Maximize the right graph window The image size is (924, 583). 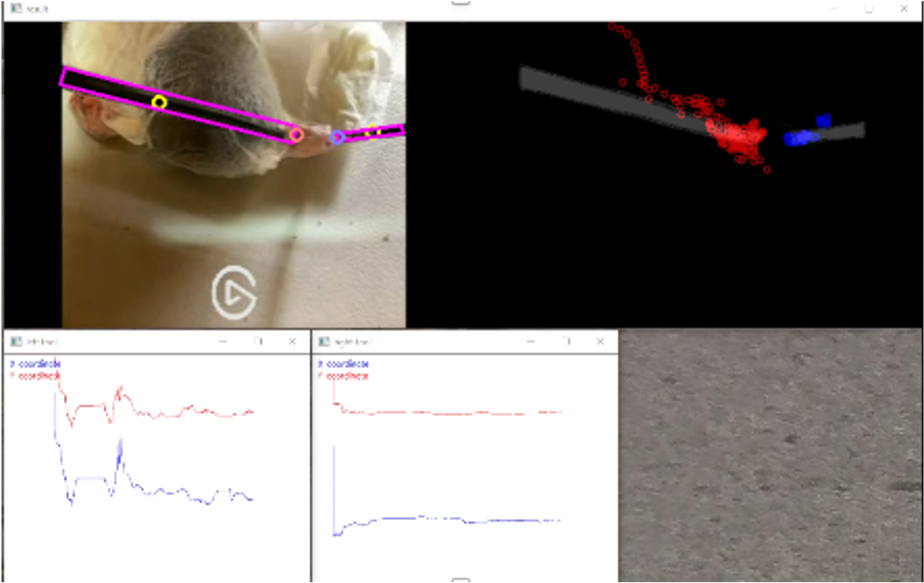tap(566, 341)
